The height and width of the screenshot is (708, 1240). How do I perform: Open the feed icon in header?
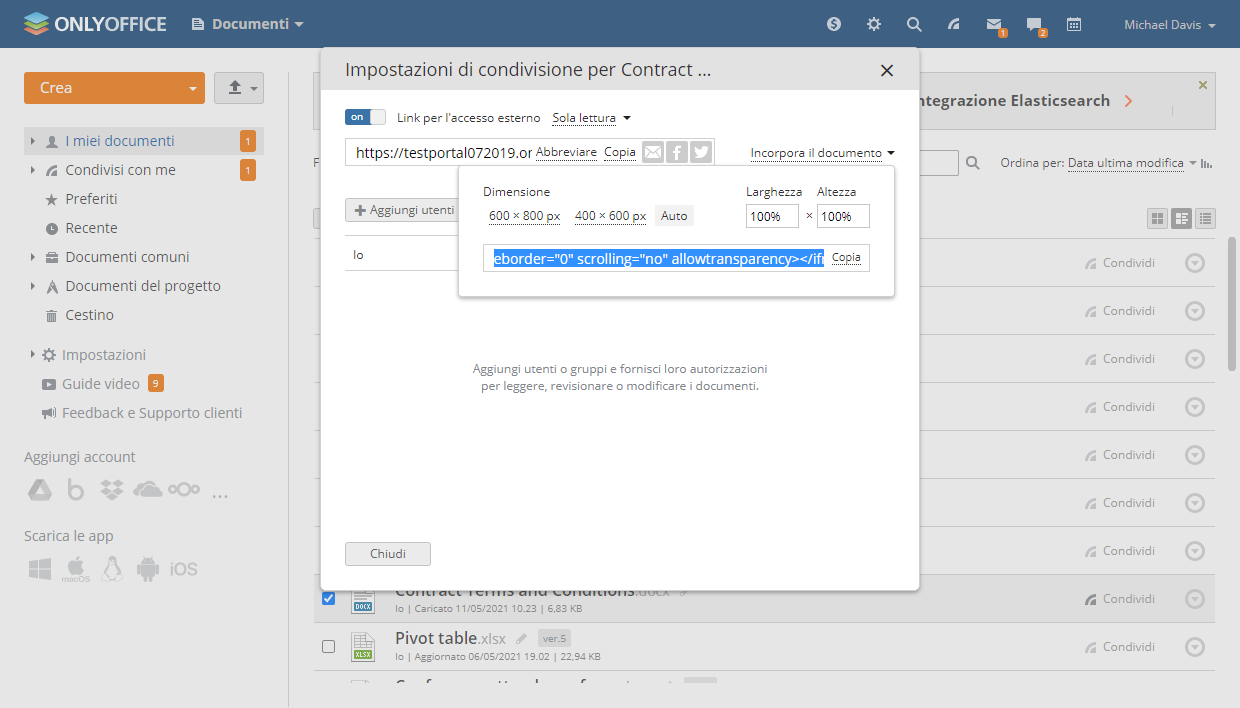coord(954,24)
